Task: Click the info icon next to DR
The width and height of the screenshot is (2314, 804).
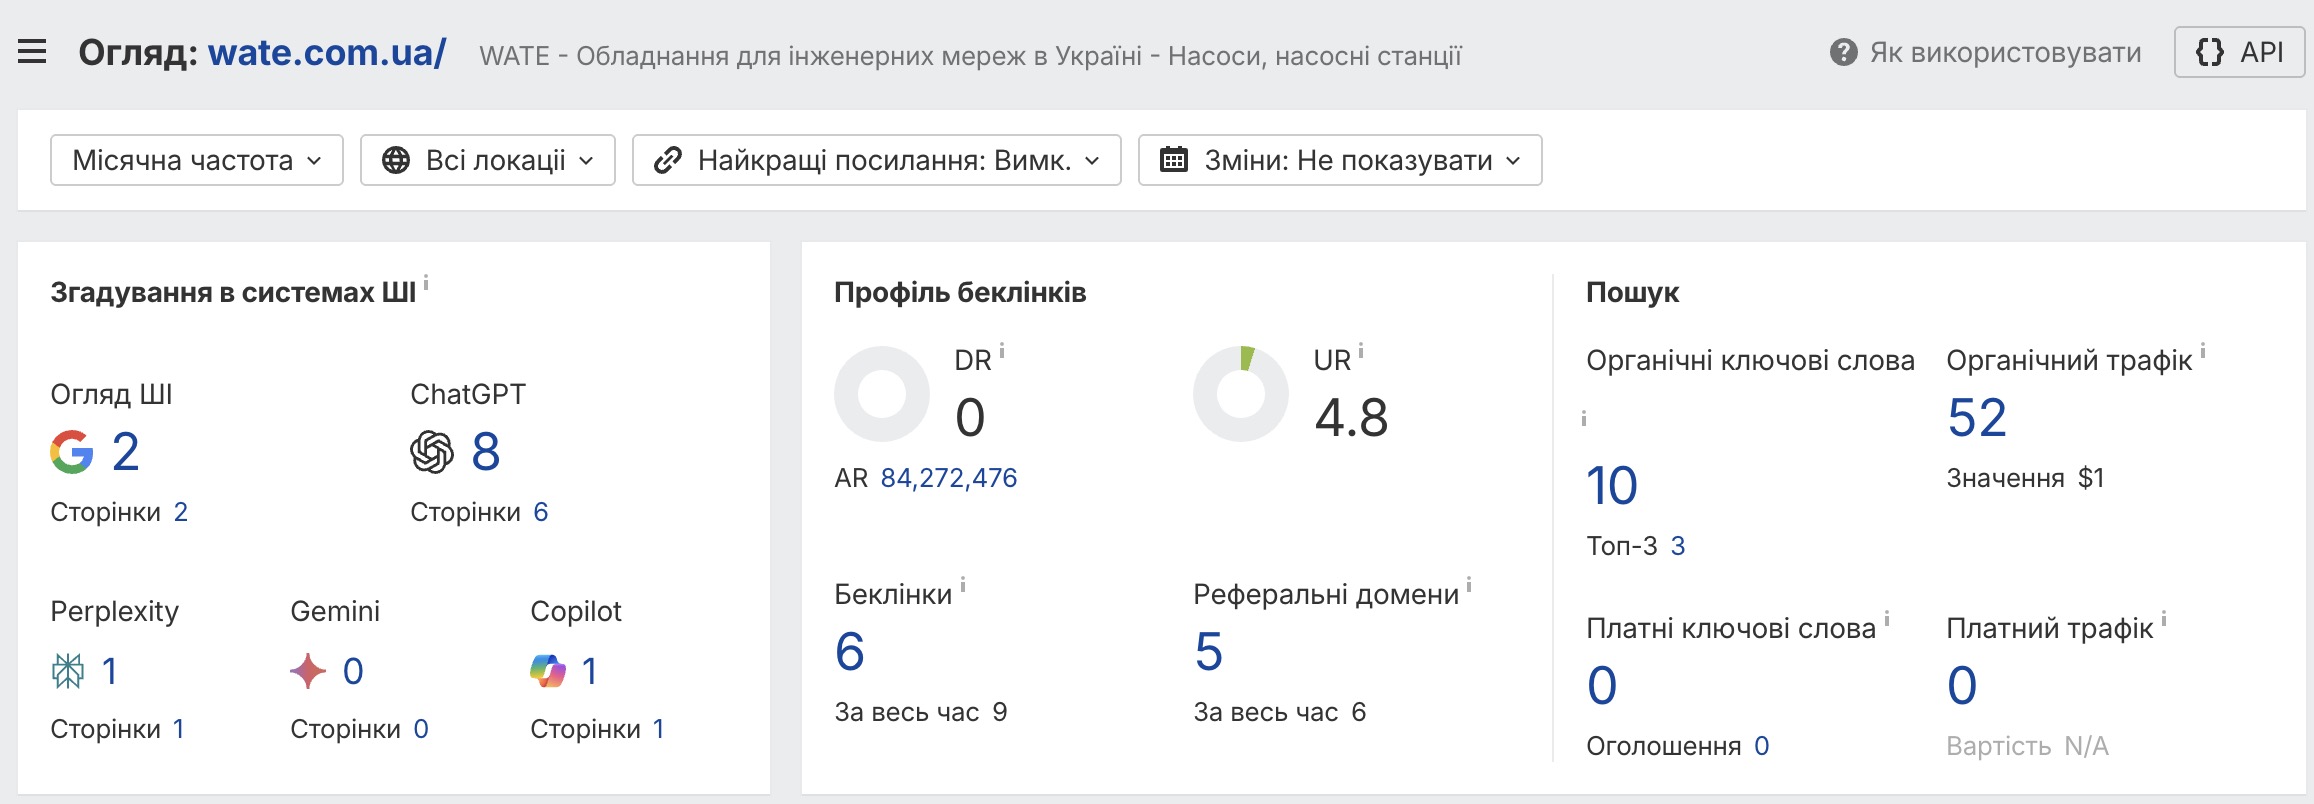Action: (1002, 352)
